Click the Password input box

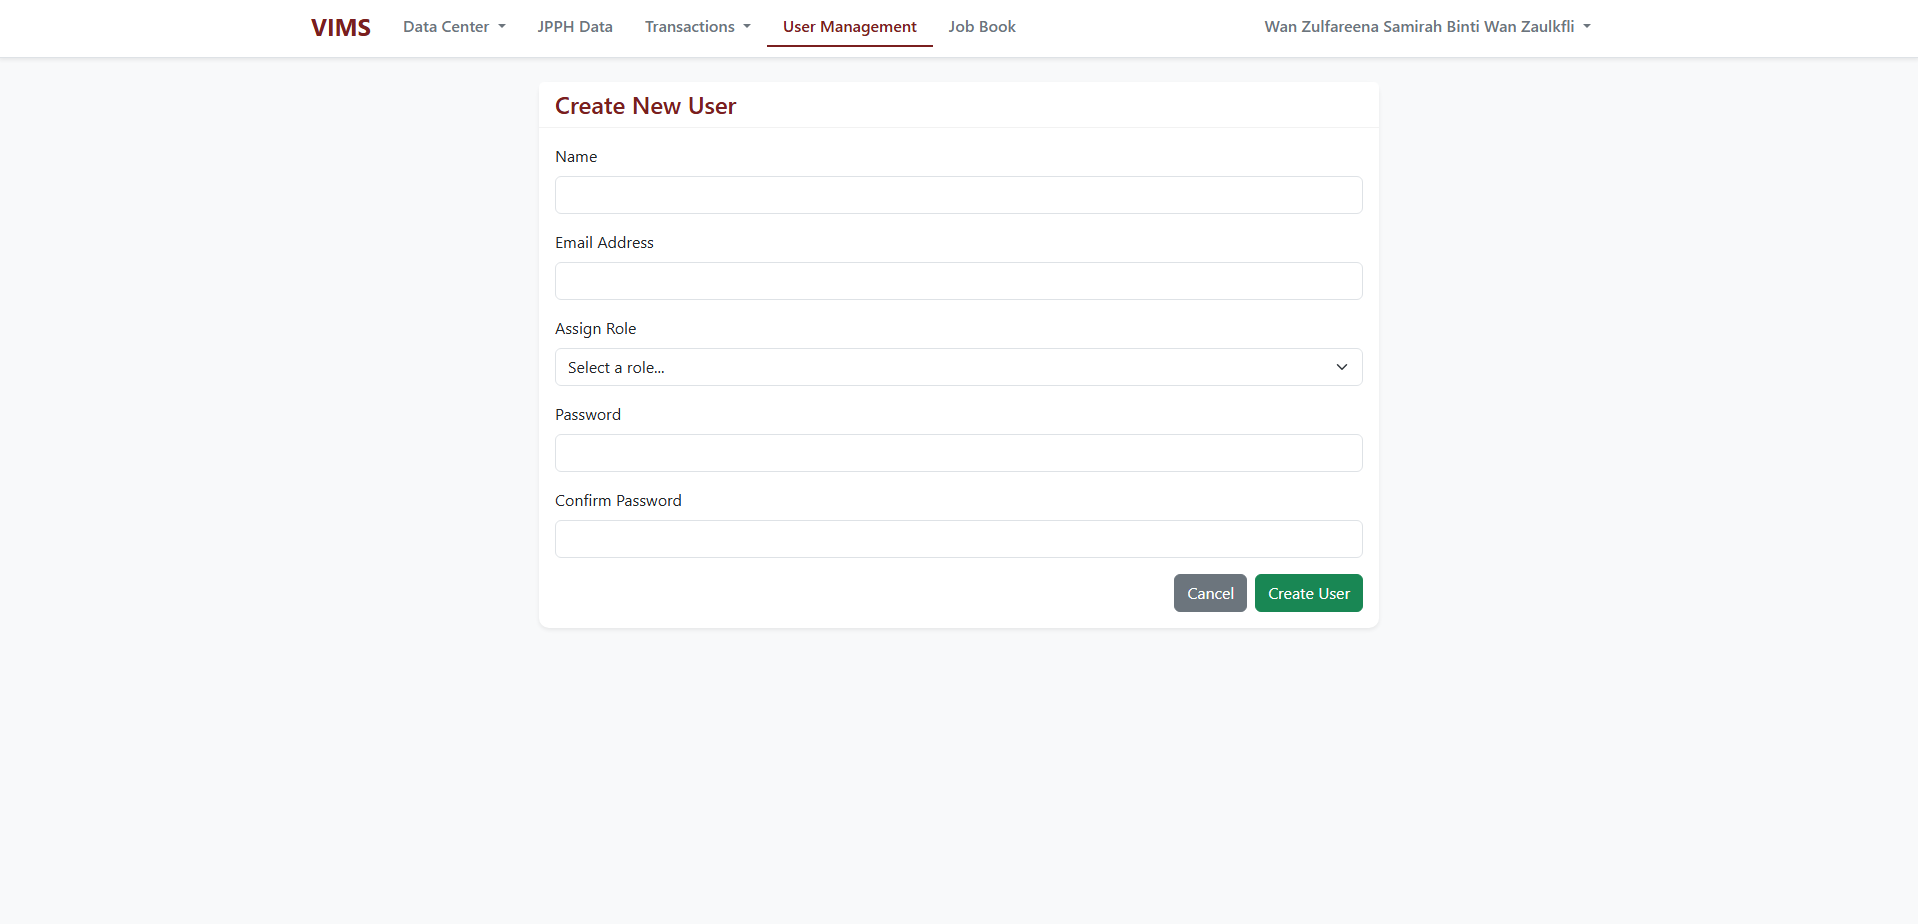pos(958,453)
